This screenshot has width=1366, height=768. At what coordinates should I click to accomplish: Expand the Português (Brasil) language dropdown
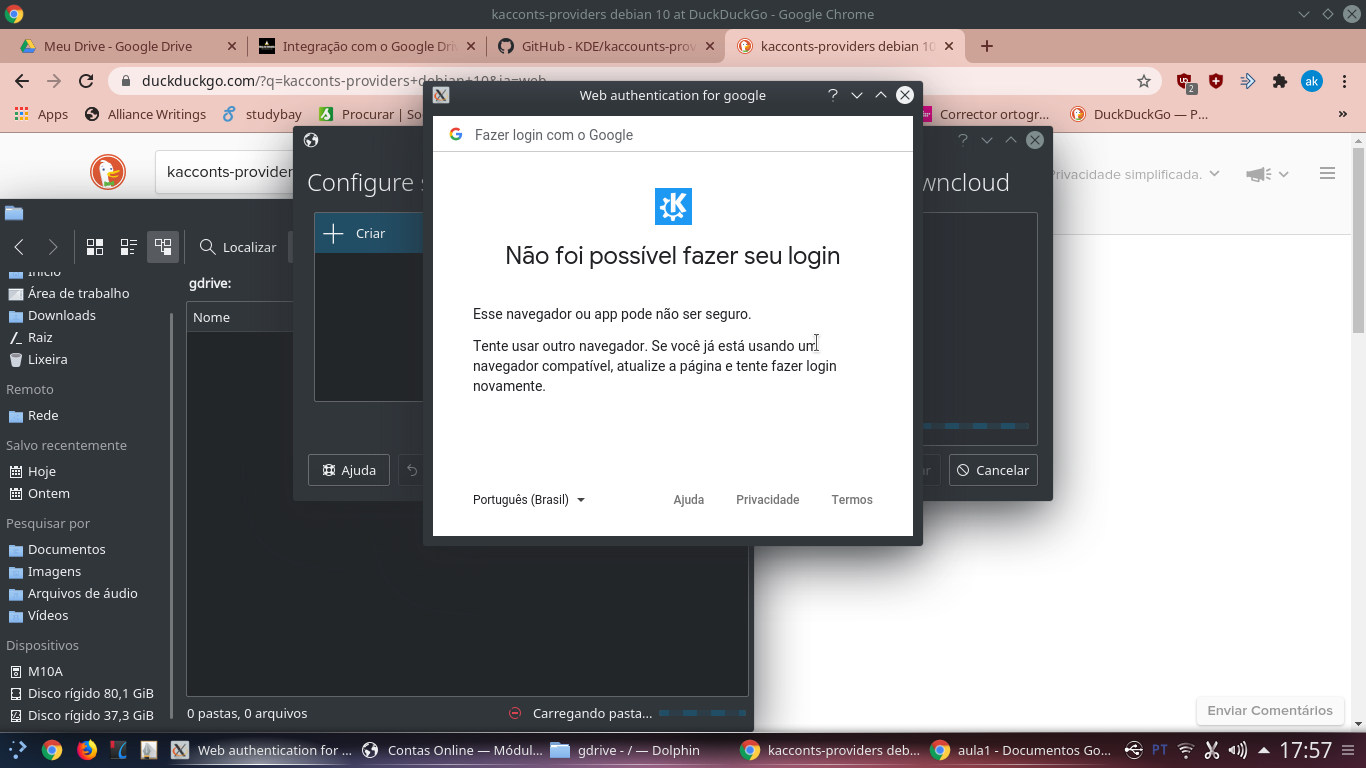pyautogui.click(x=529, y=500)
